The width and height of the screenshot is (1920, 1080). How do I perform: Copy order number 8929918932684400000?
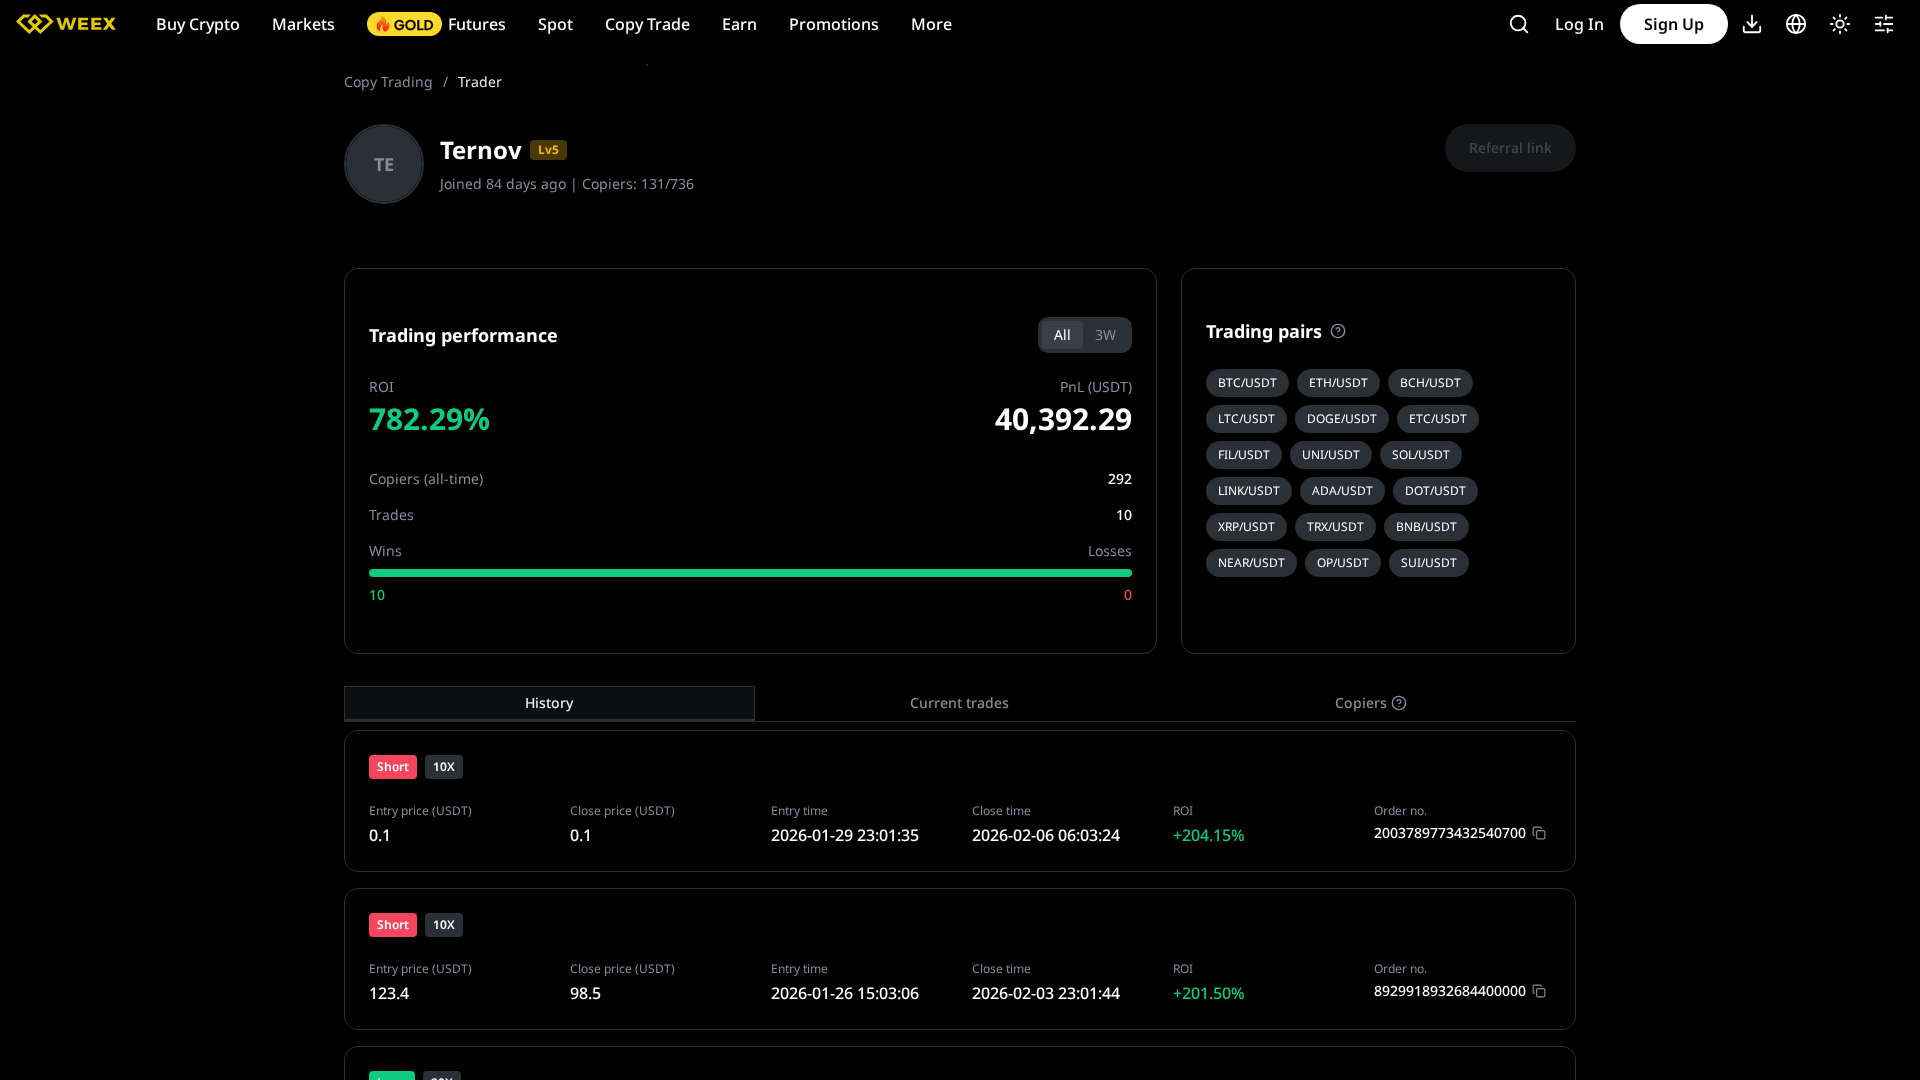pyautogui.click(x=1539, y=991)
